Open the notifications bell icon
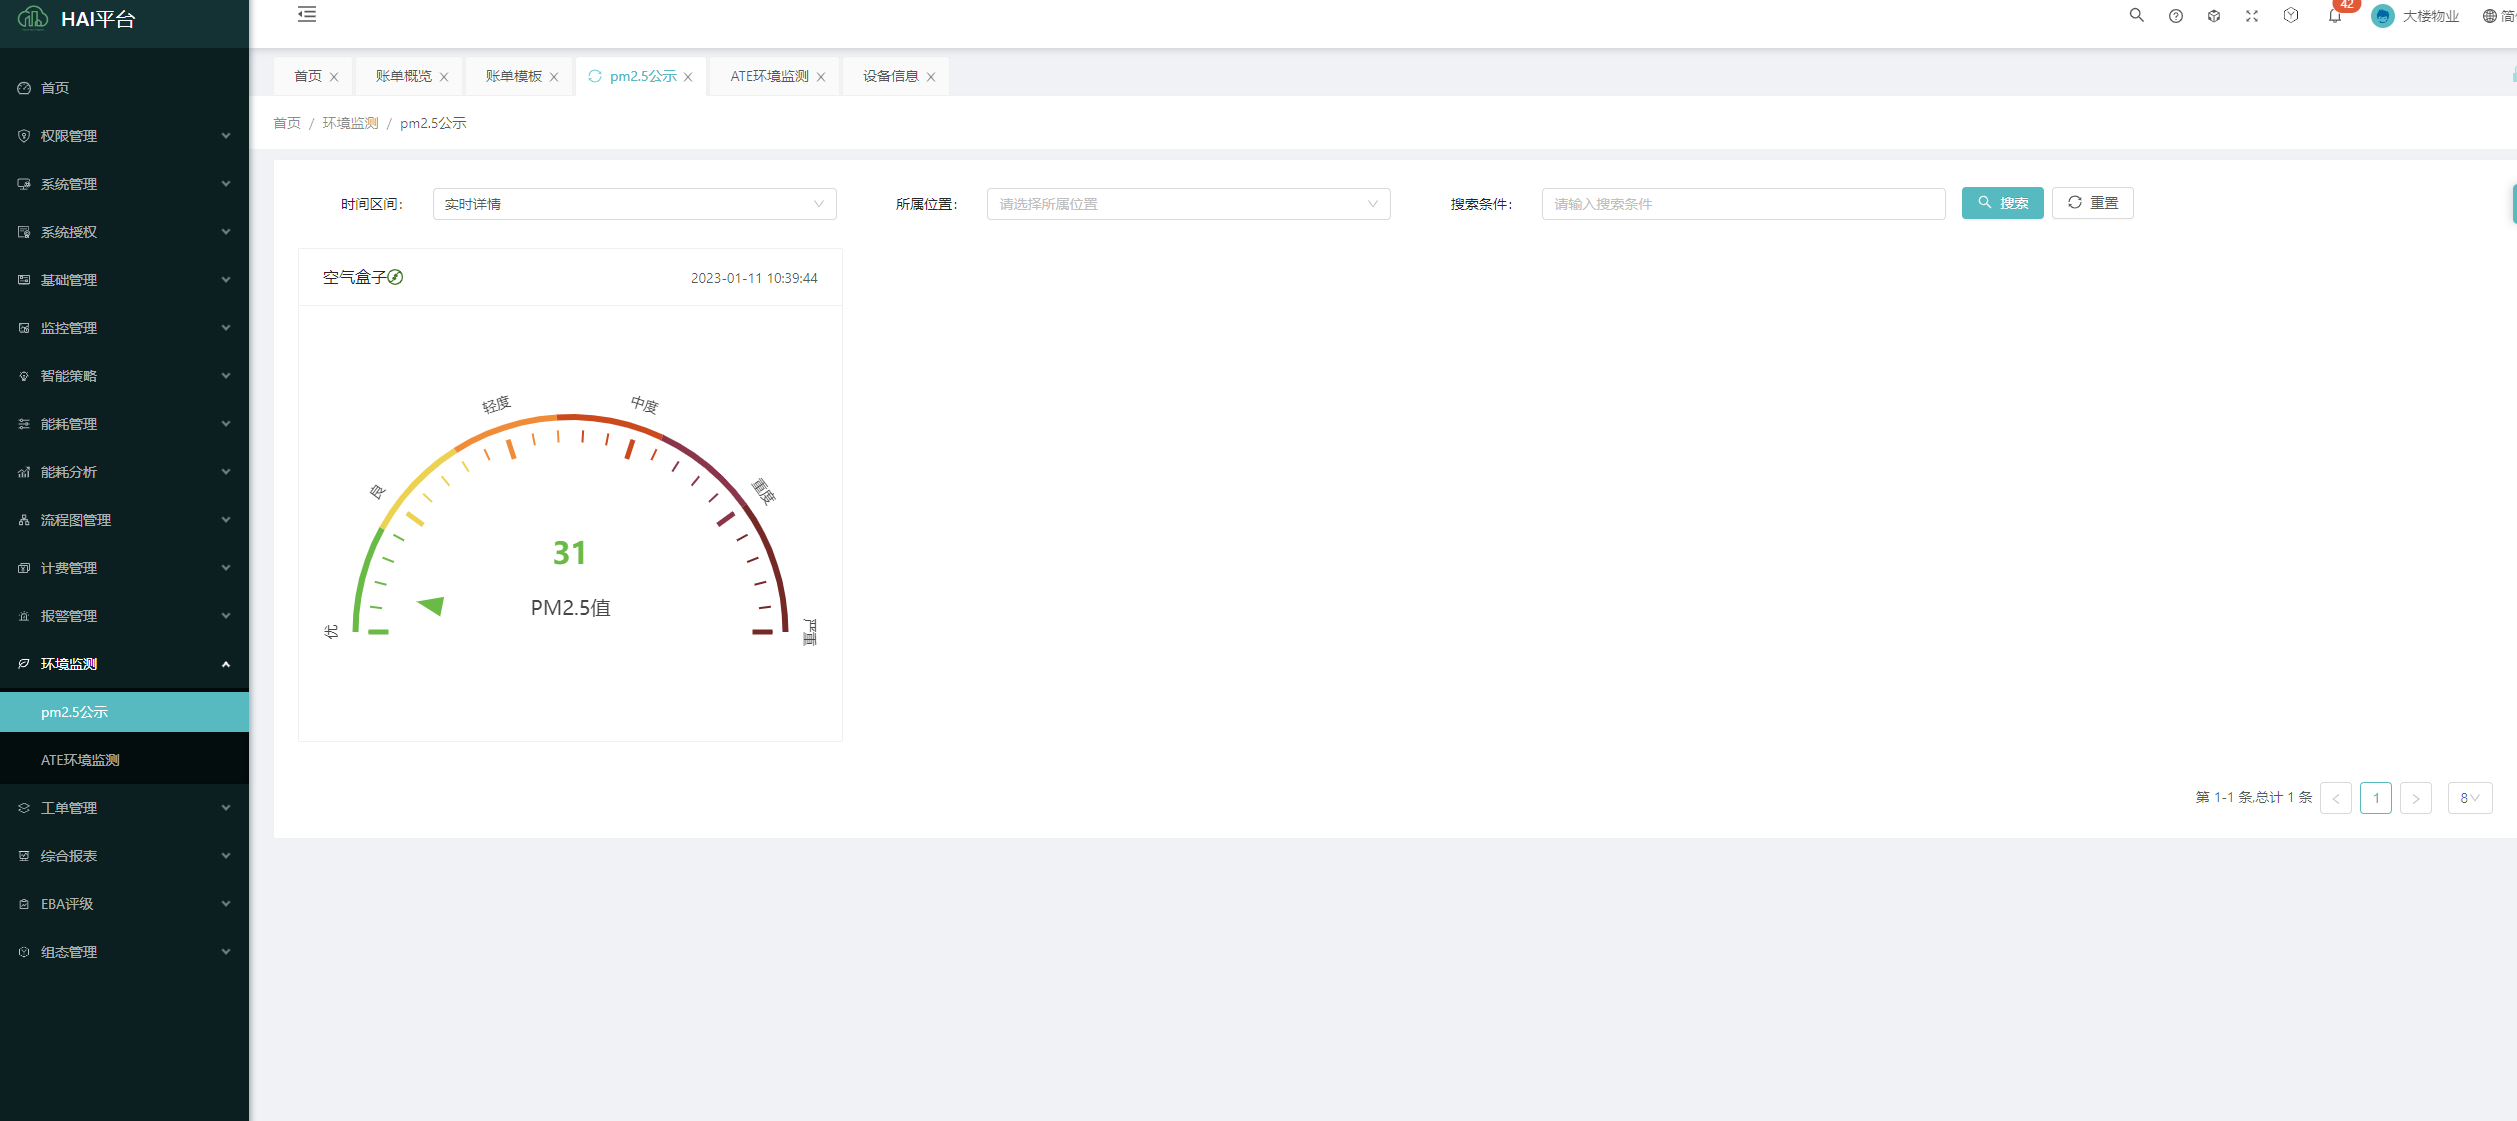This screenshot has height=1121, width=2517. [2335, 16]
